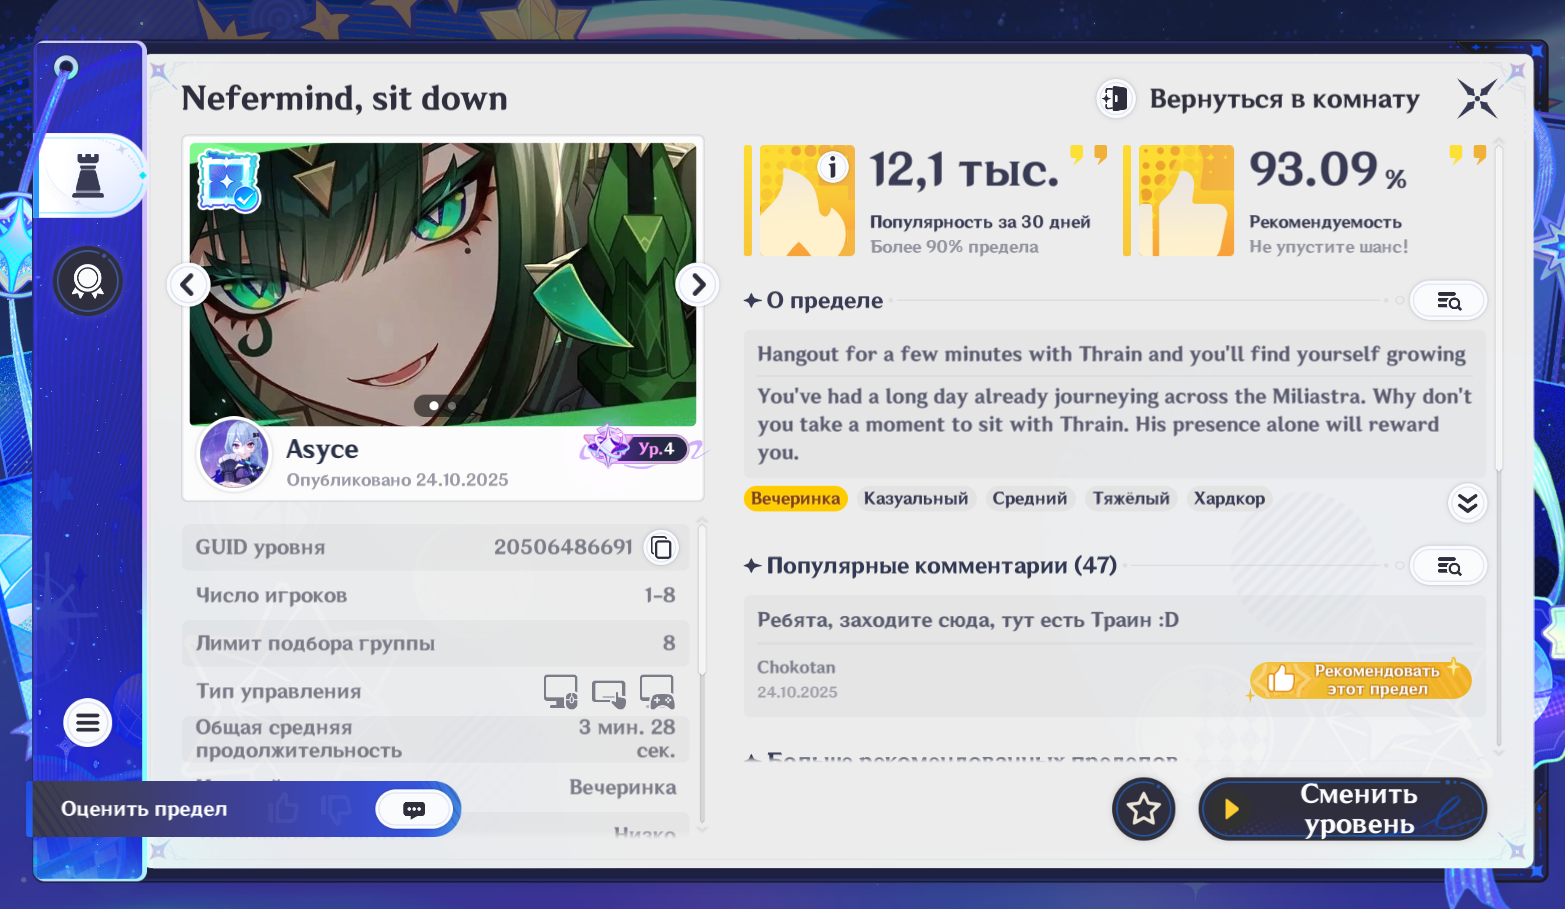Click the verified stage badge icon
The image size is (1565, 909).
[229, 180]
